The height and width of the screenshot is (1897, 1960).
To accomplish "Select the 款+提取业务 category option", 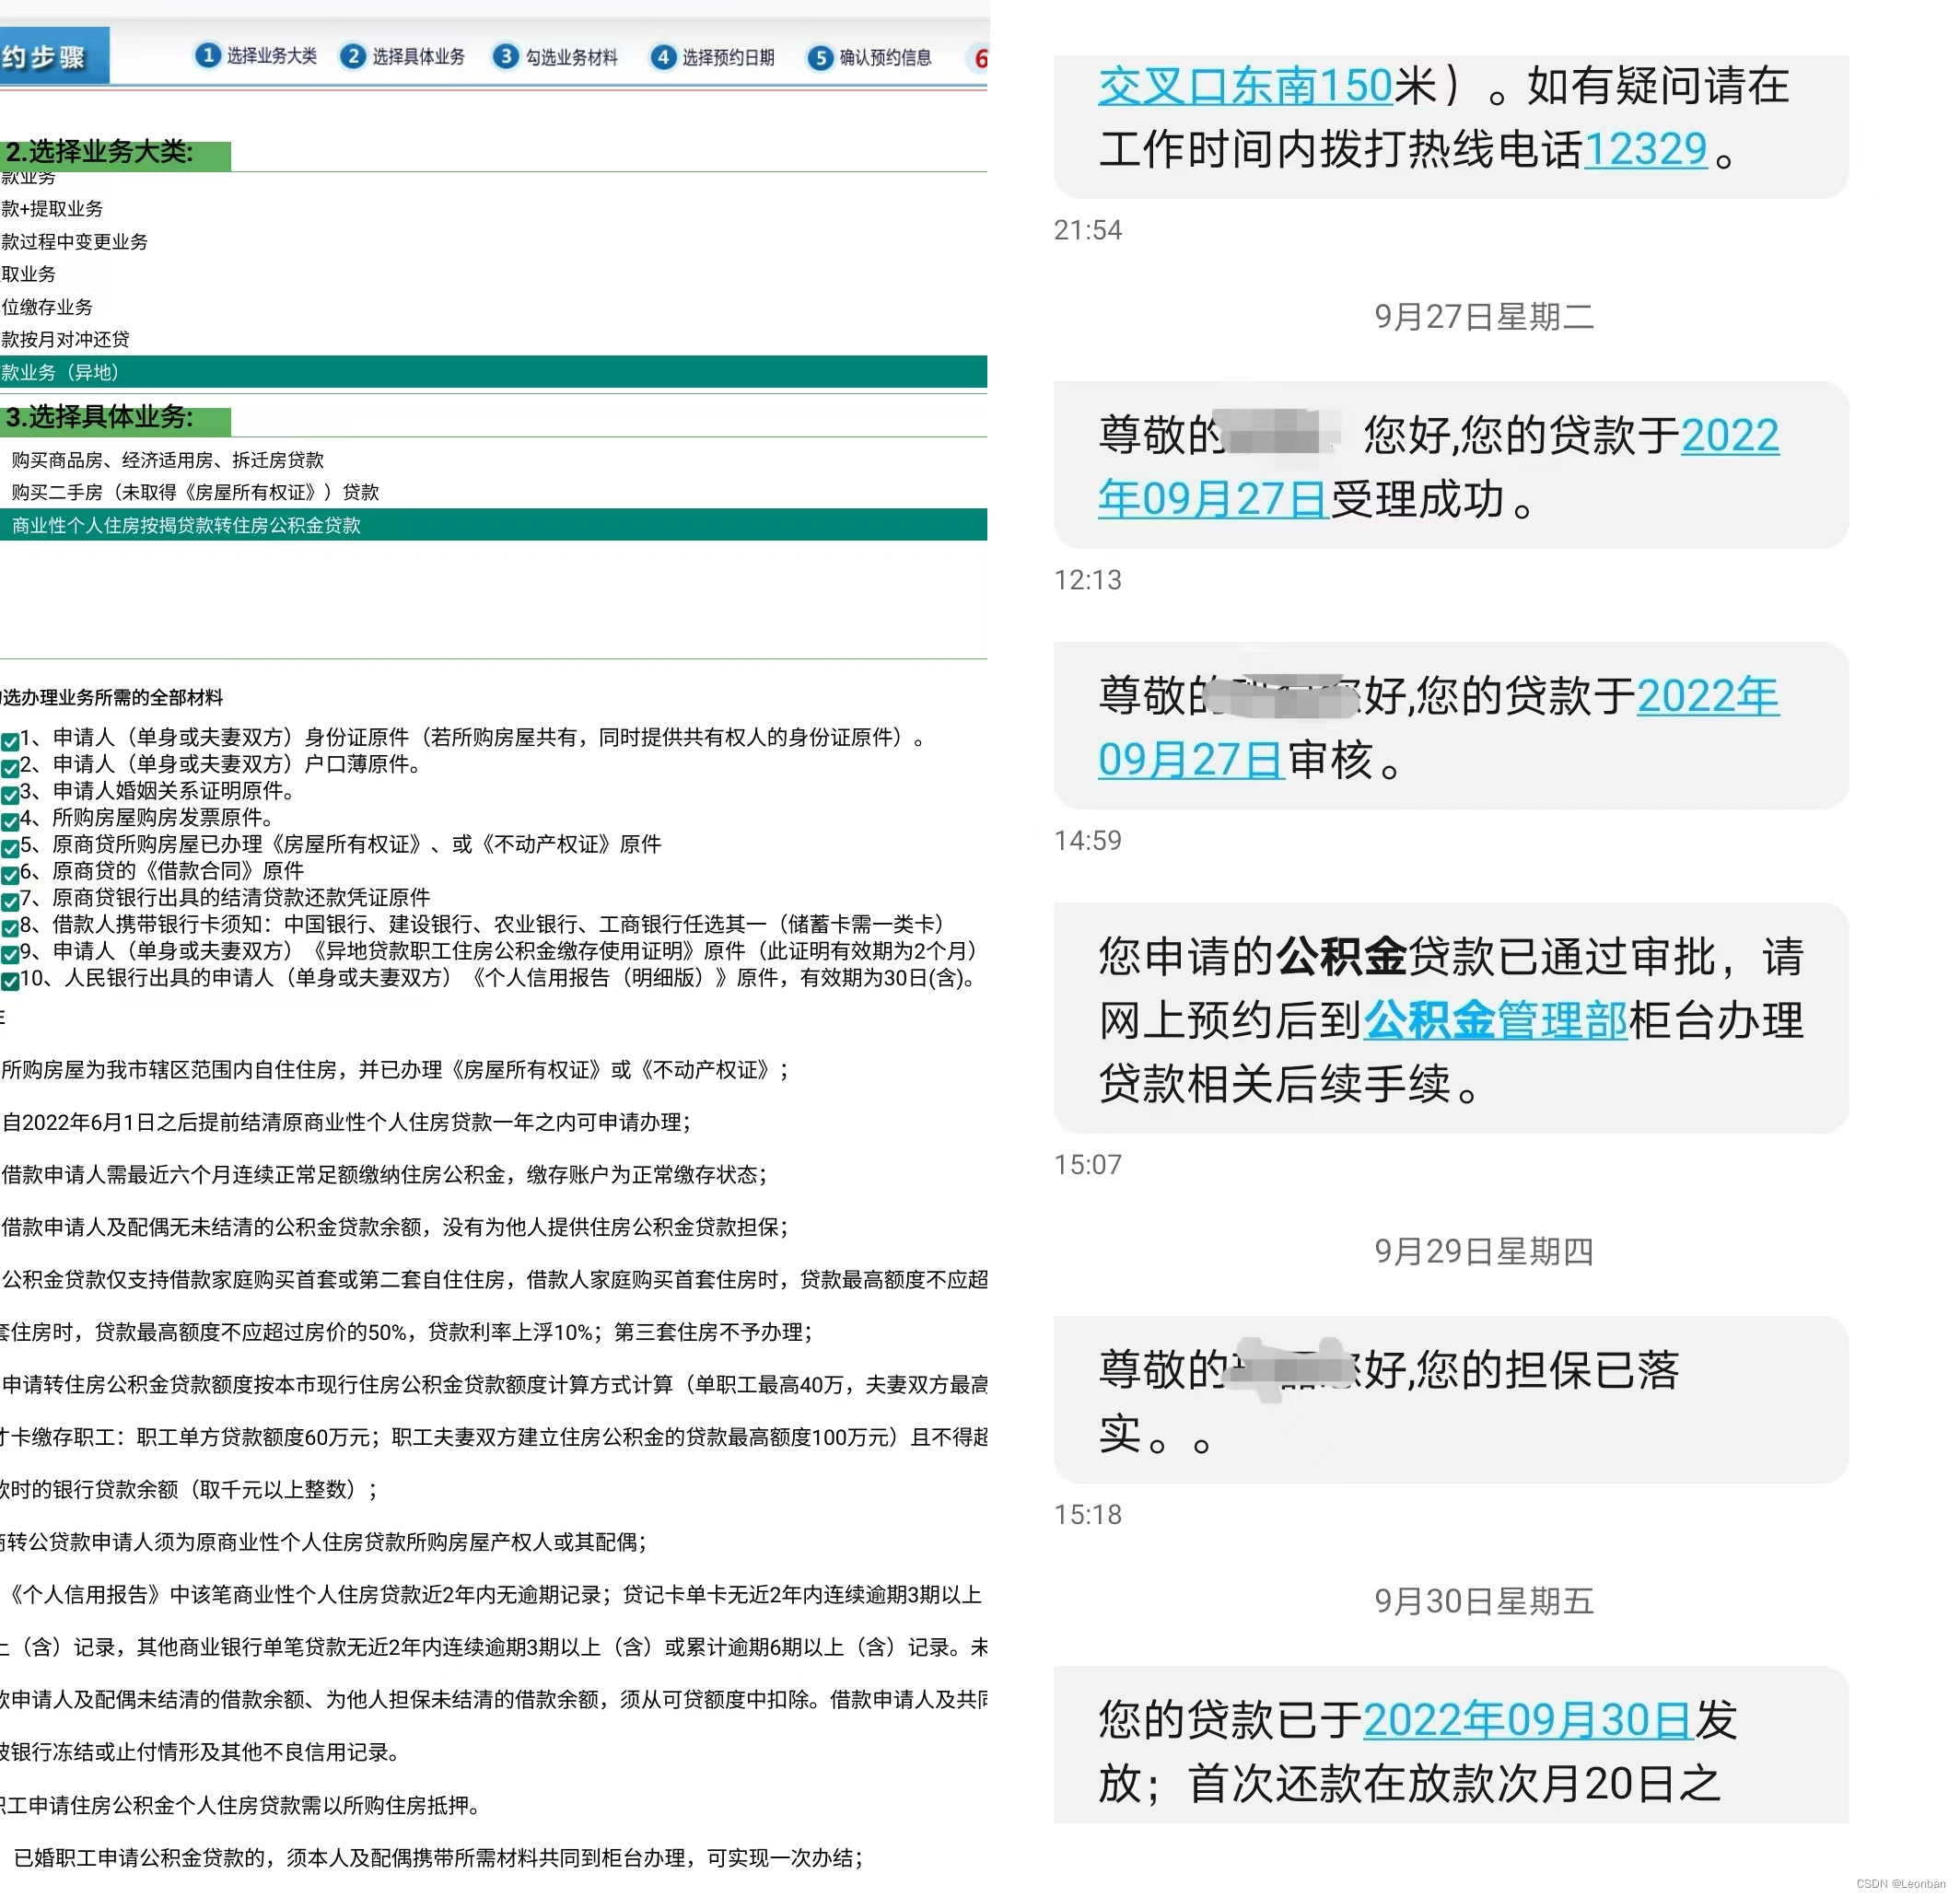I will tap(53, 209).
